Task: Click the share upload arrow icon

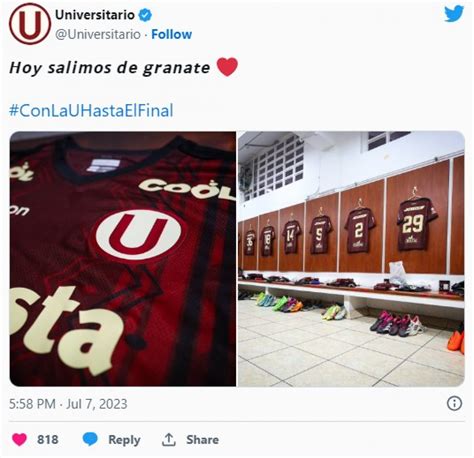Action: point(169,439)
